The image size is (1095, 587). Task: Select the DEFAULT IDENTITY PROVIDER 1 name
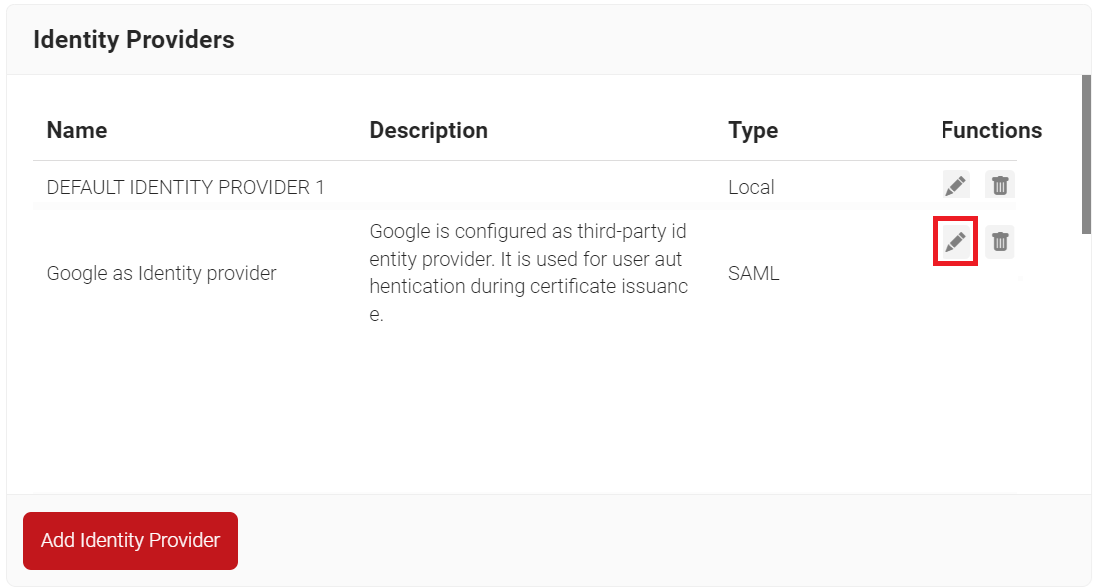pyautogui.click(x=185, y=187)
